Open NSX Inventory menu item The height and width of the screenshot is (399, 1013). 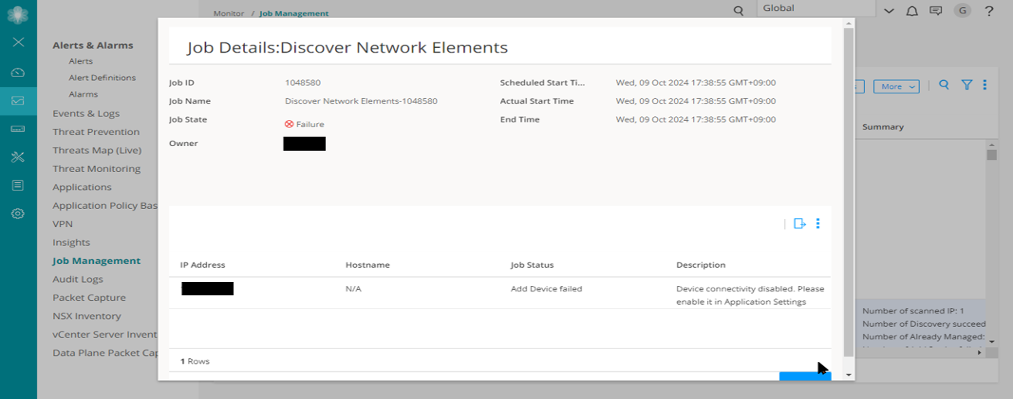point(87,316)
